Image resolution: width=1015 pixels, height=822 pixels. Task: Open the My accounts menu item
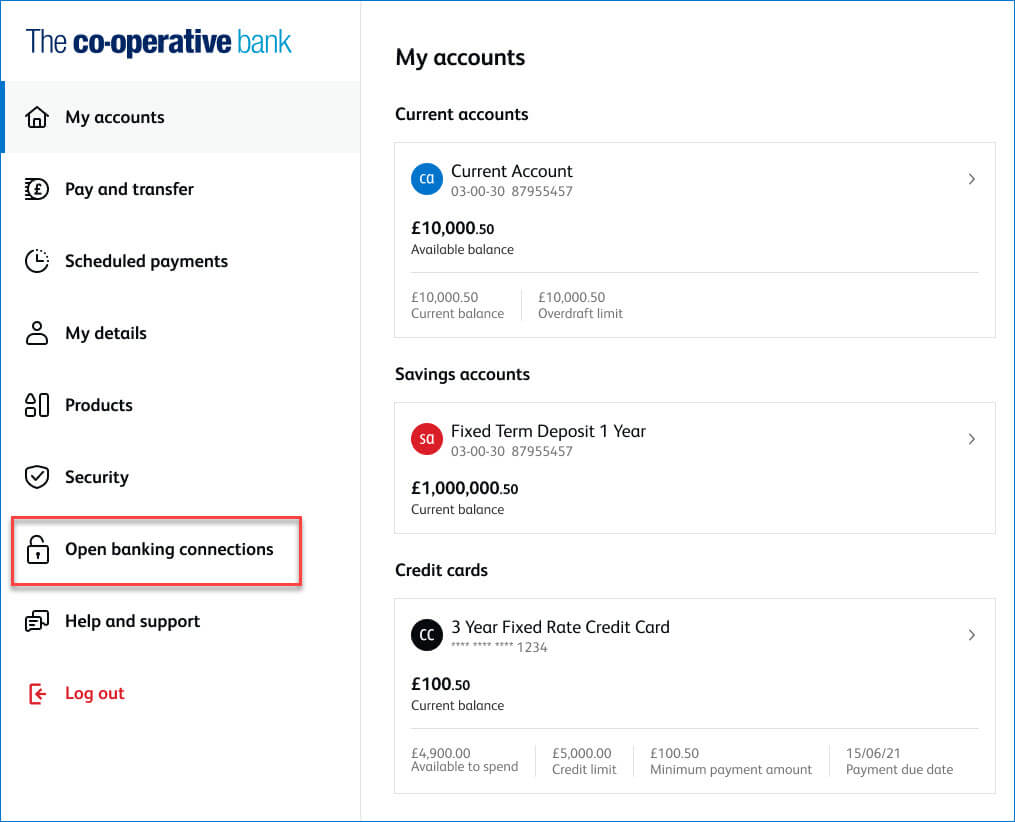point(181,117)
